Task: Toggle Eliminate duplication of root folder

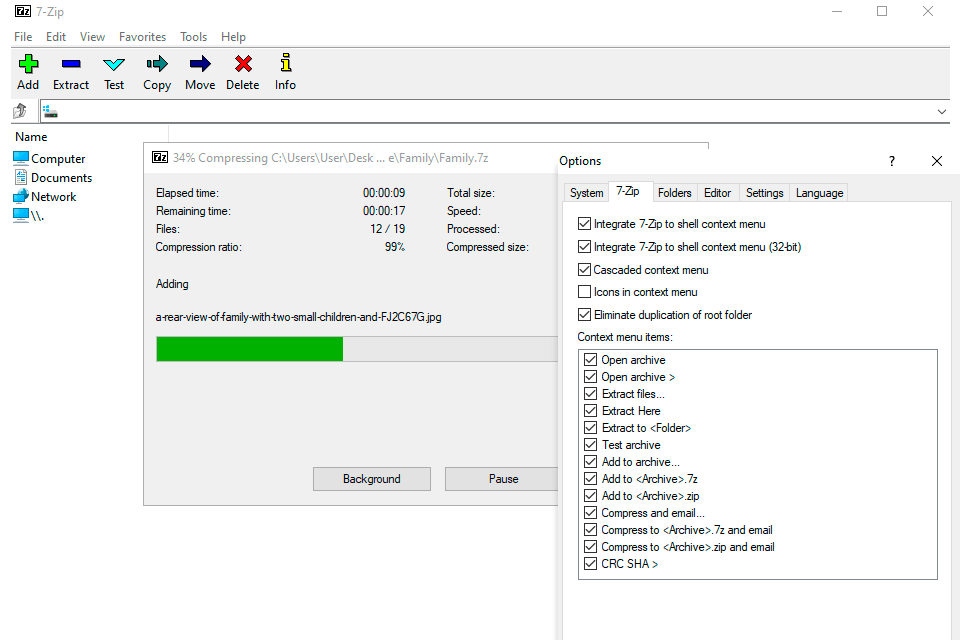Action: pyautogui.click(x=585, y=314)
